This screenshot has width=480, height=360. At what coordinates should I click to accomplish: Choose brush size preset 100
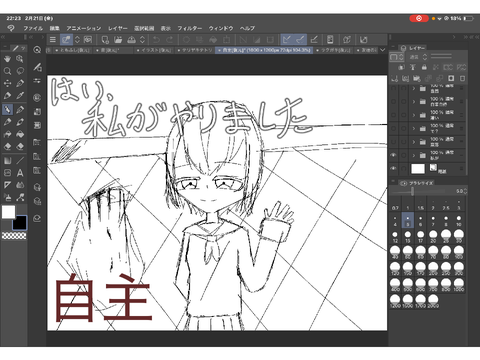pos(459,253)
